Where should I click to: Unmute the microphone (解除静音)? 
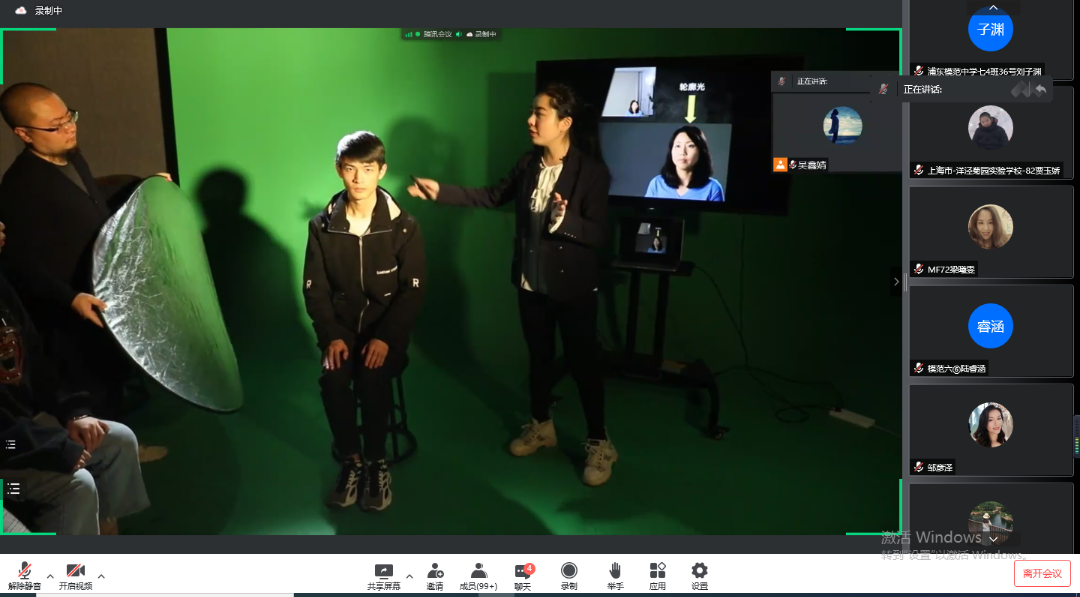pyautogui.click(x=25, y=576)
